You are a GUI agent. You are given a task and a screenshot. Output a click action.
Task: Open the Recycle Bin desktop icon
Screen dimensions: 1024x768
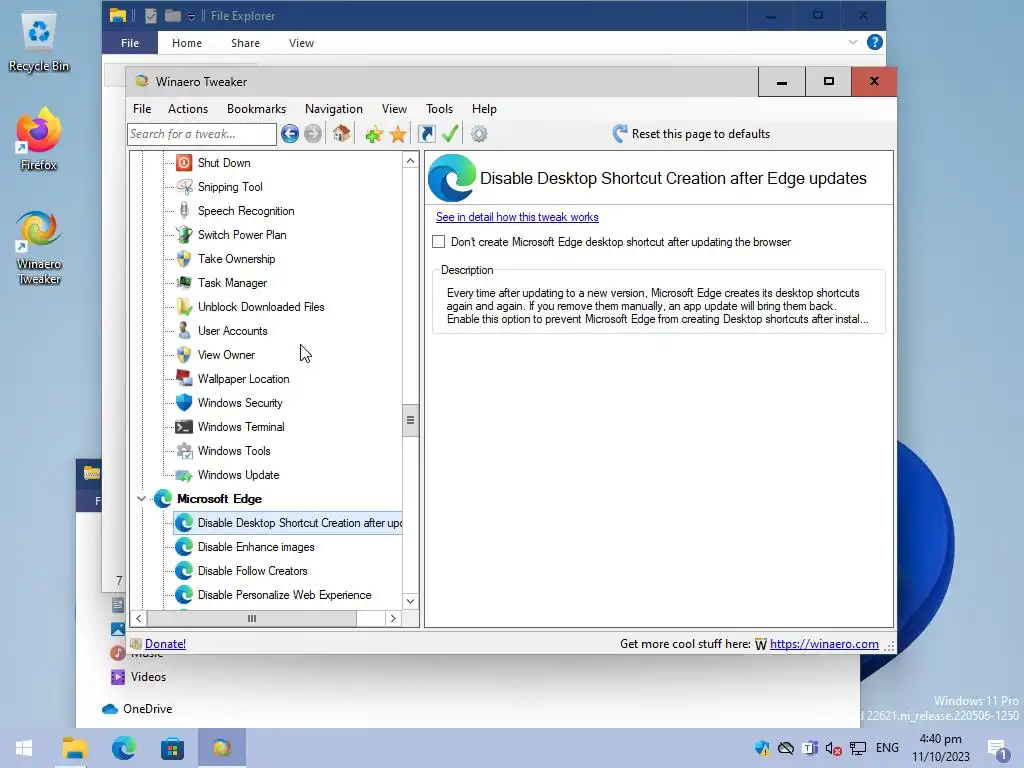pyautogui.click(x=39, y=43)
